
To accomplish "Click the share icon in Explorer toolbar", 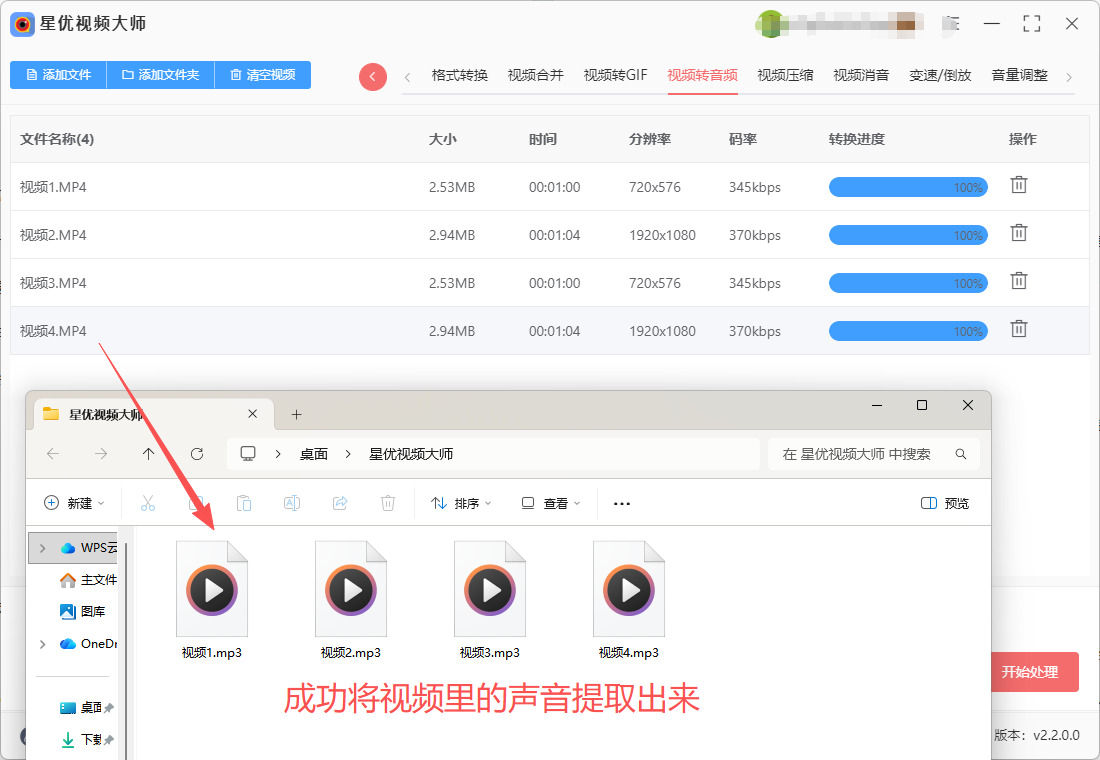I will [340, 503].
